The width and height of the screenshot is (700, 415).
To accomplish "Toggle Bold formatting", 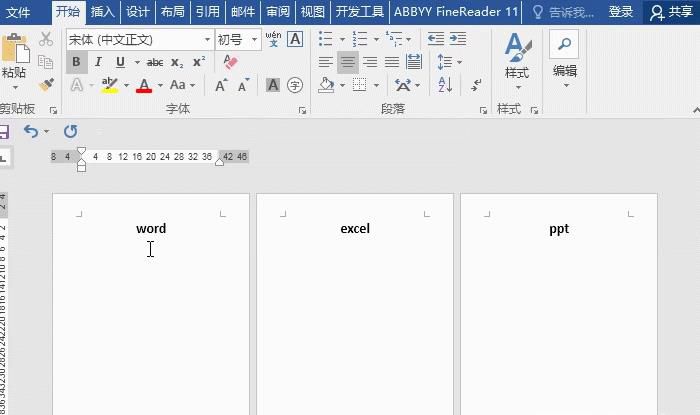I will (x=76, y=62).
